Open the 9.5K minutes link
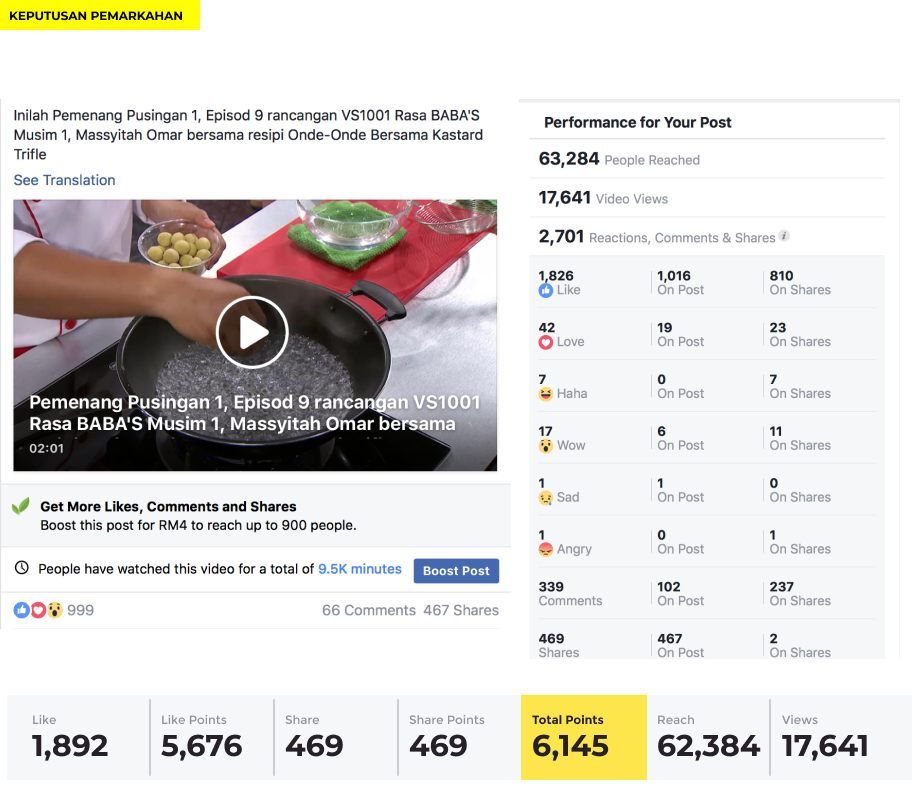The image size is (920, 786). pyautogui.click(x=360, y=569)
